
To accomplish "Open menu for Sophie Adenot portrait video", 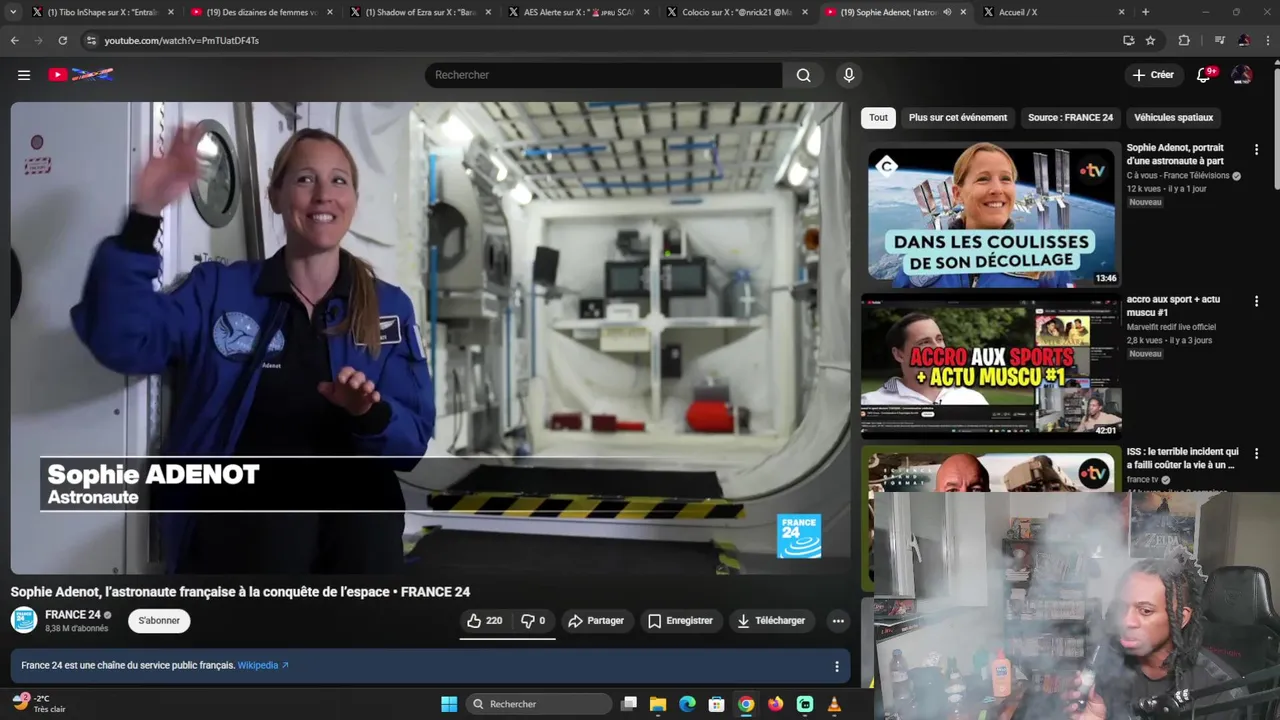I will pyautogui.click(x=1256, y=150).
